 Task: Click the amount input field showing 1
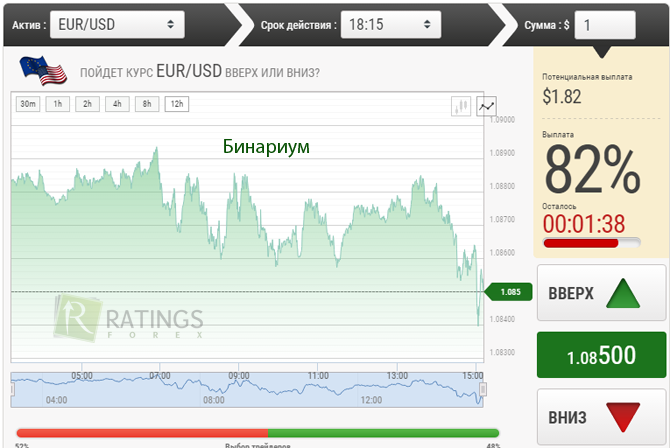605,25
